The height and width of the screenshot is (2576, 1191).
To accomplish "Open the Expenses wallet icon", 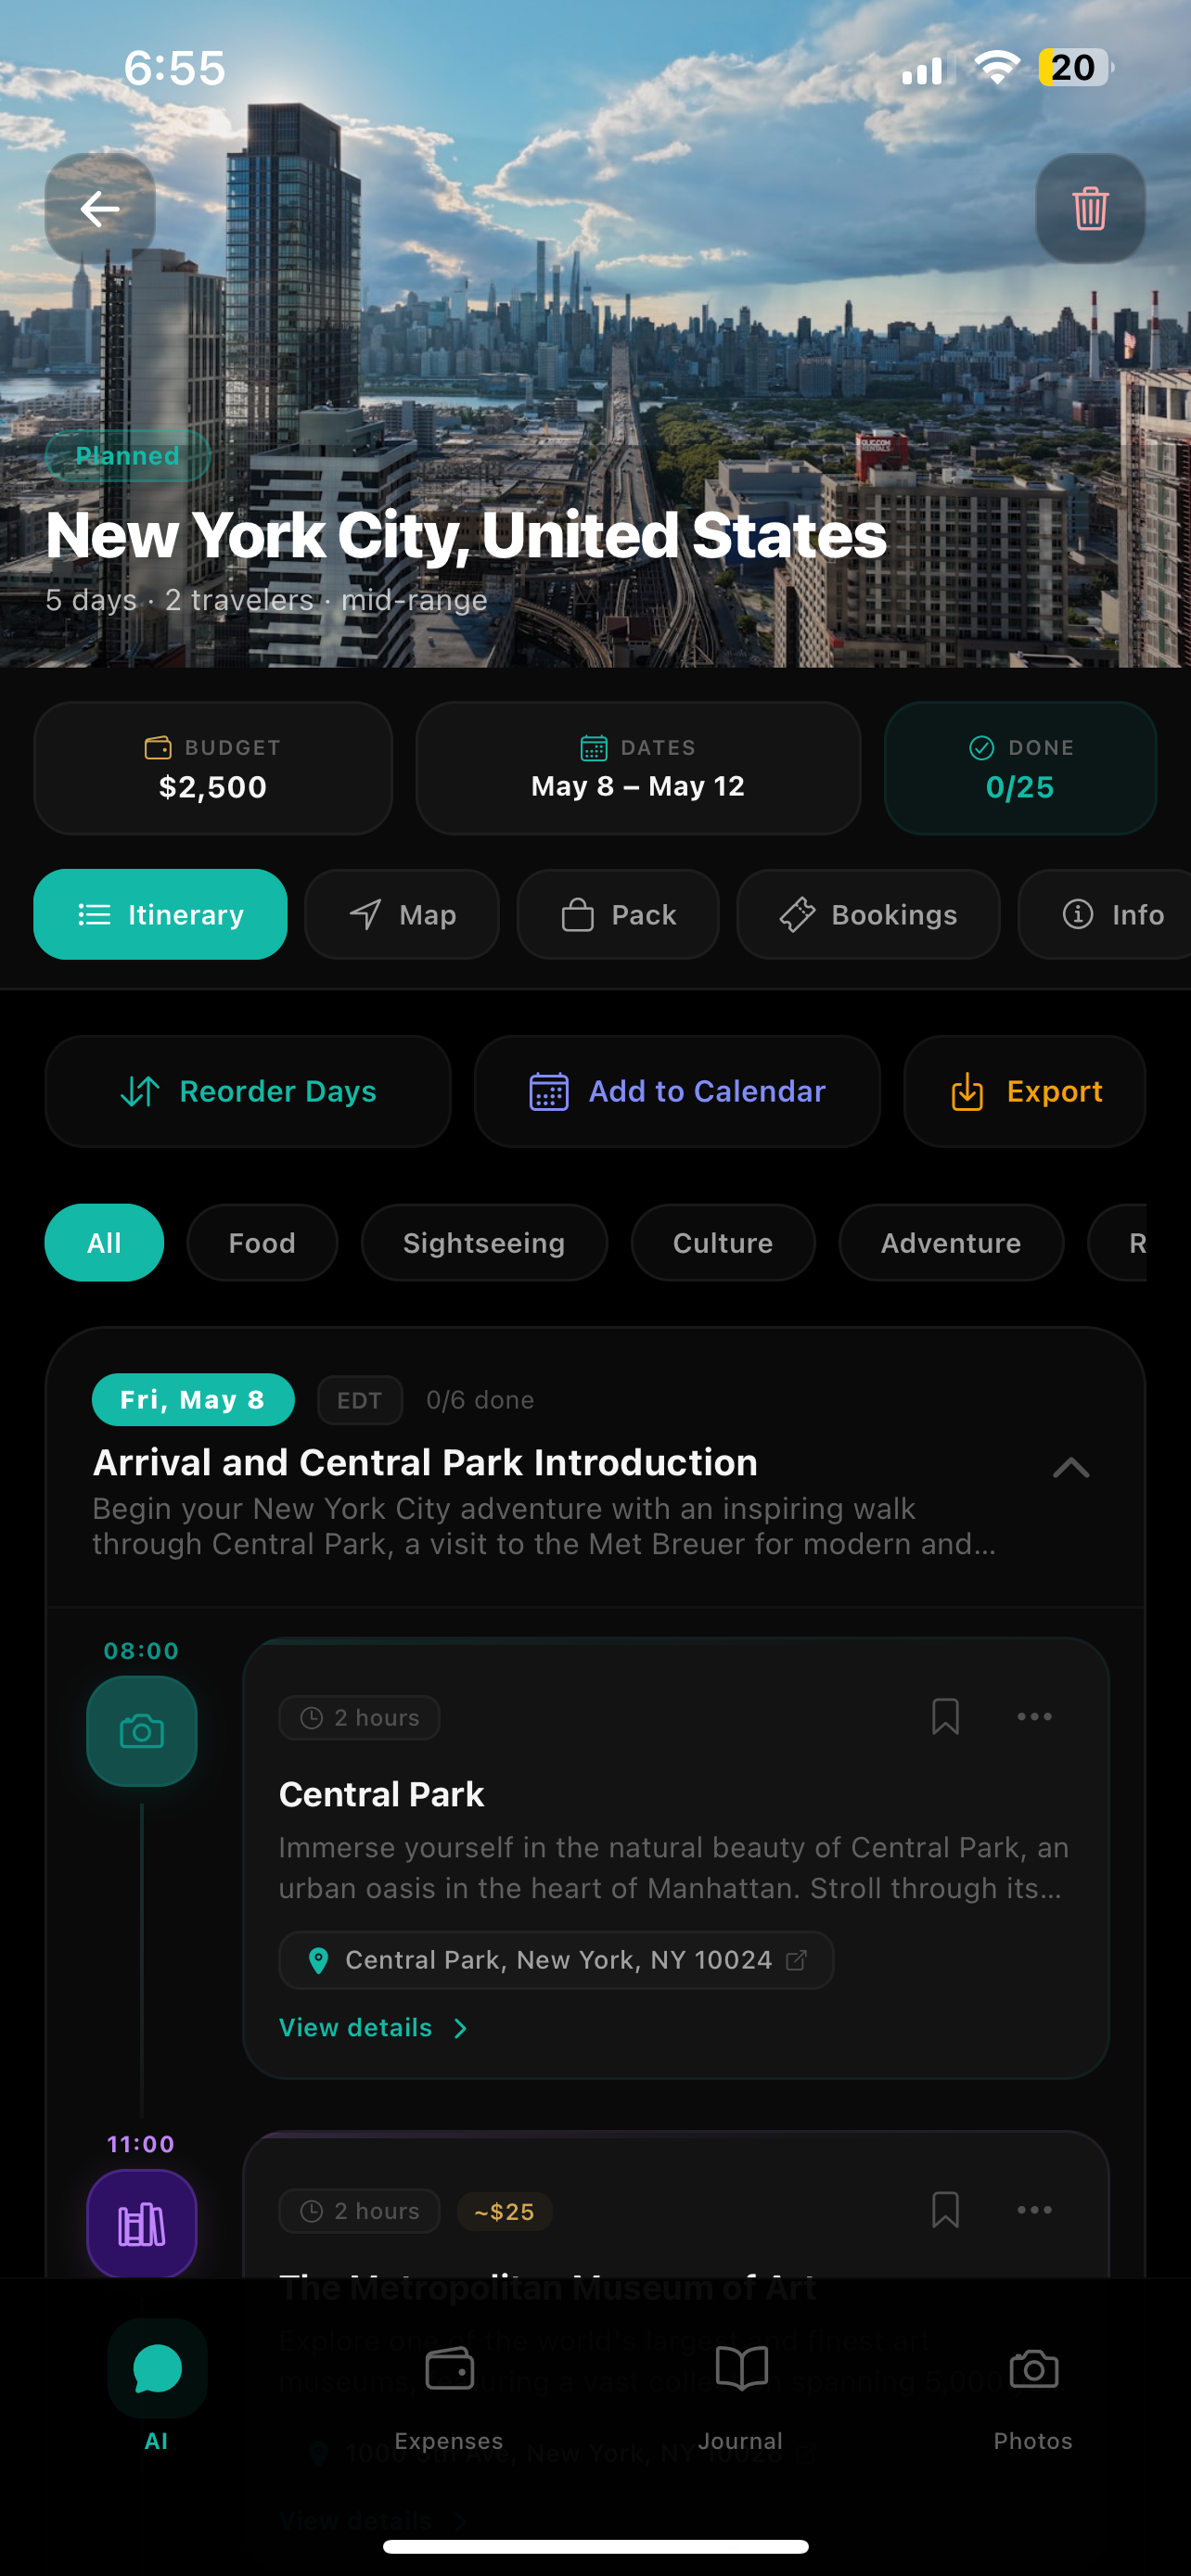I will tap(449, 2371).
